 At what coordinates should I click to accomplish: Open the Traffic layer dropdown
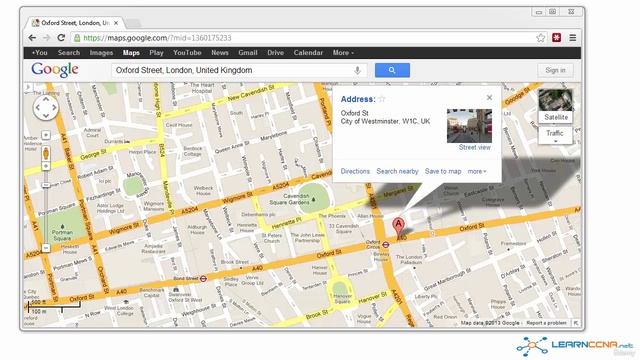[x=555, y=136]
